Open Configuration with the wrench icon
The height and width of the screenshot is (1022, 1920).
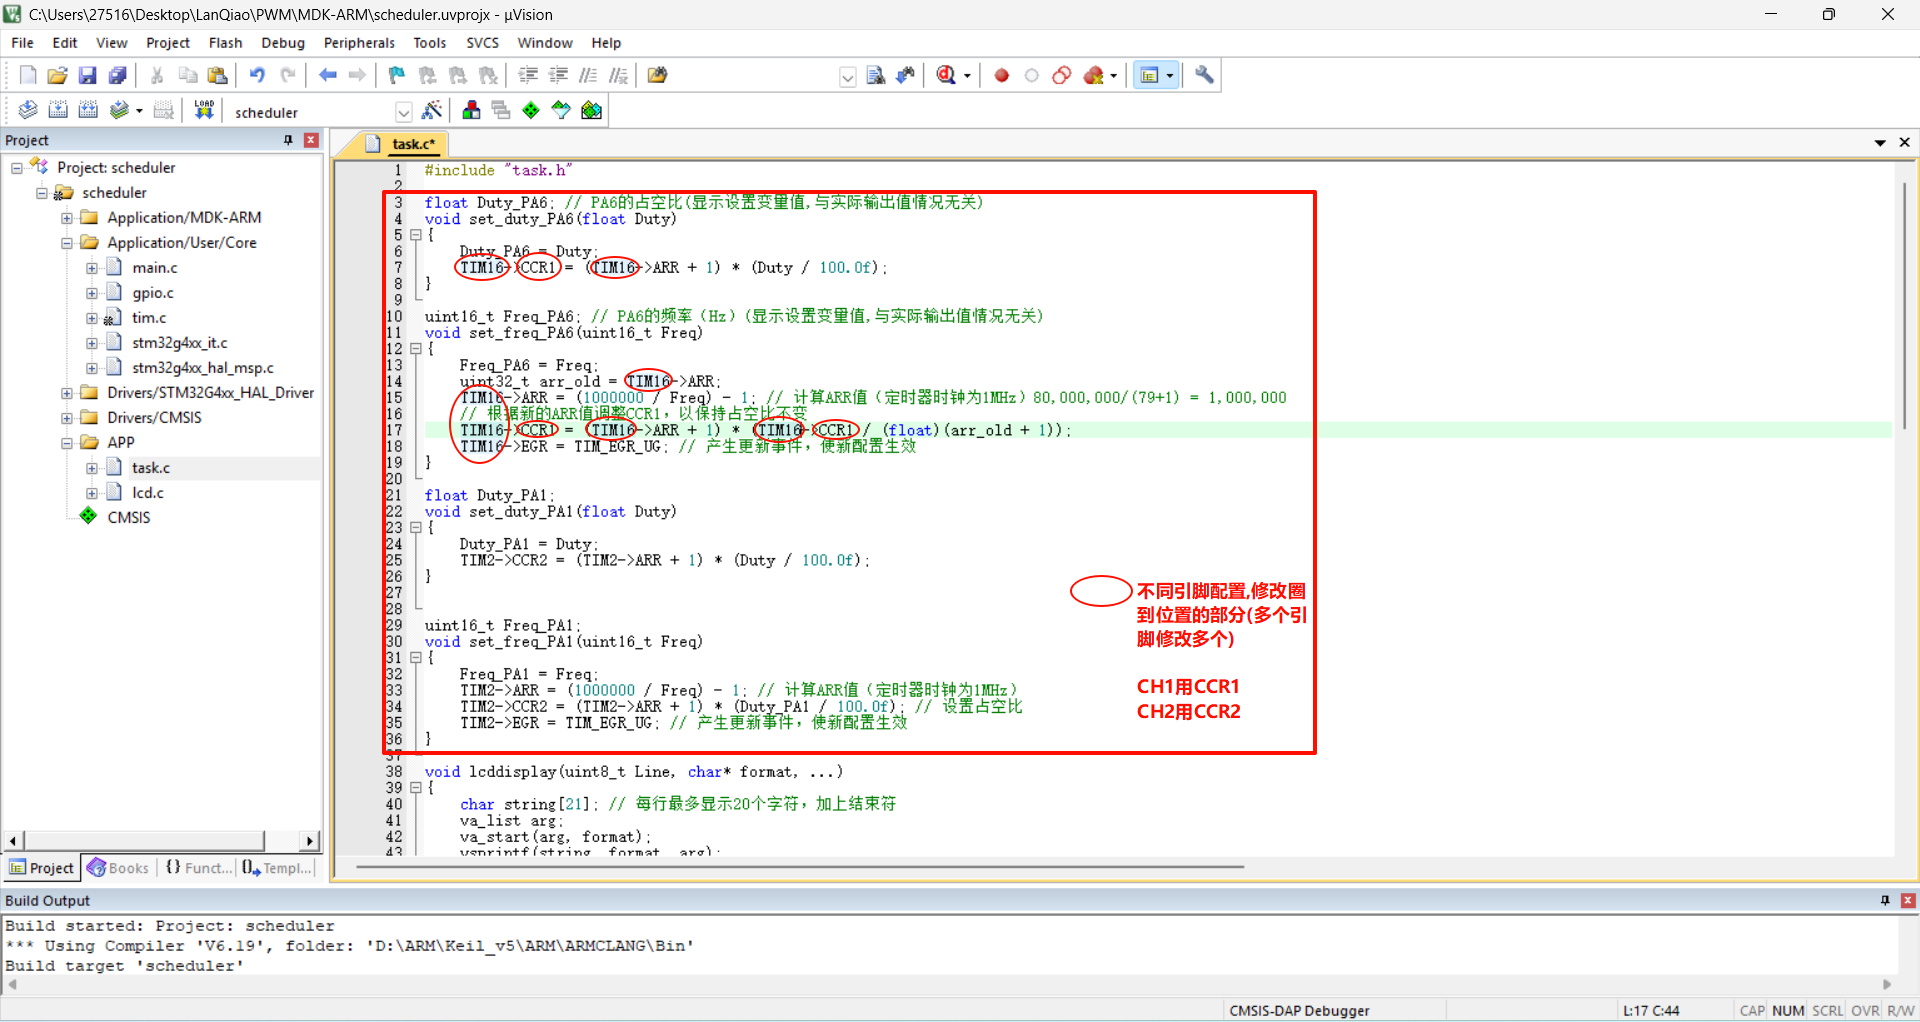pyautogui.click(x=1204, y=75)
